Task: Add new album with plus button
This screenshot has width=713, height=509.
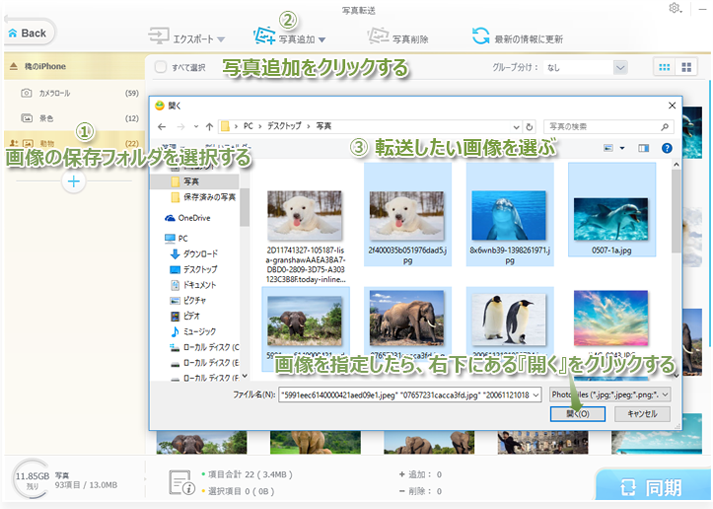Action: pos(74,181)
